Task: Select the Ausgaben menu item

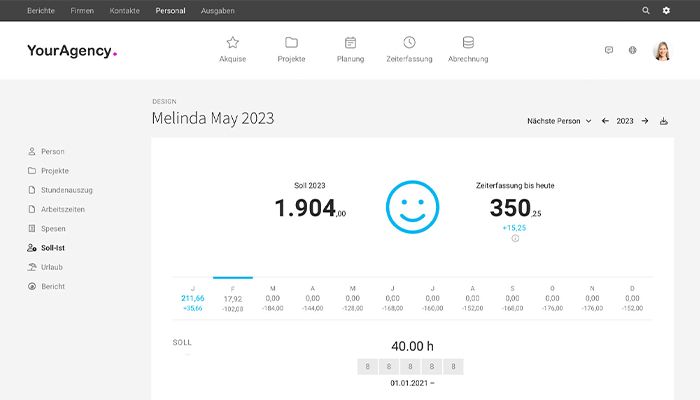Action: tap(217, 11)
